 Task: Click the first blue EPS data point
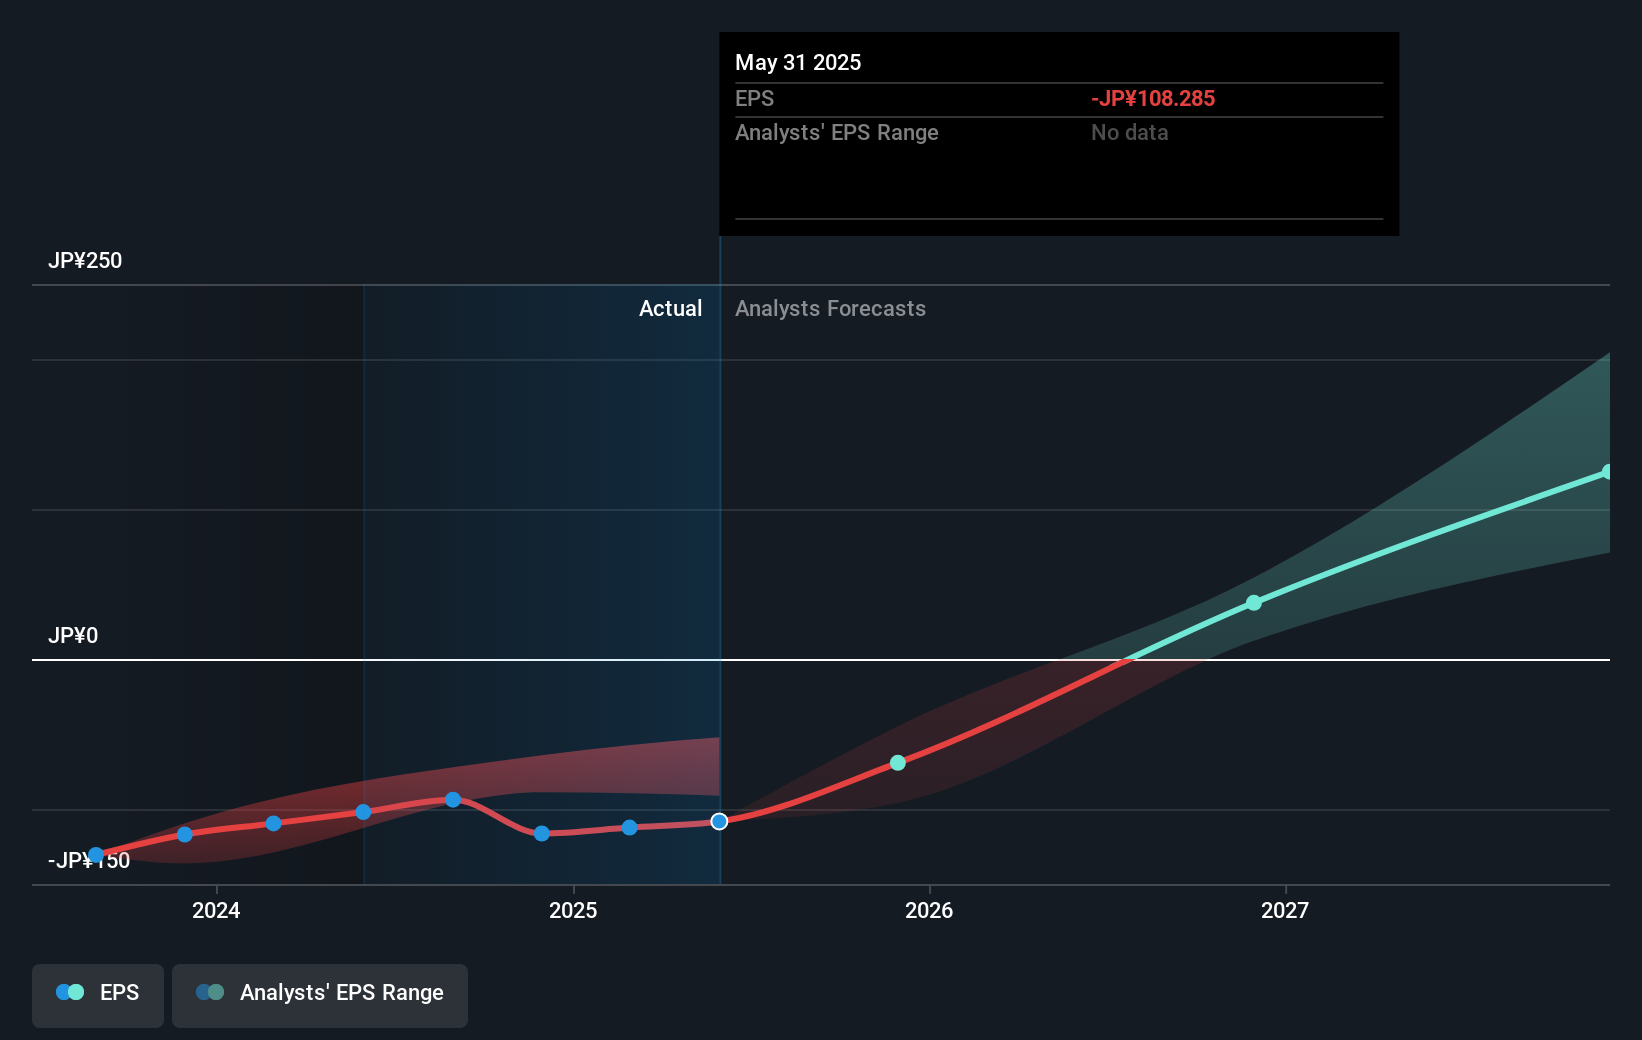[x=95, y=854]
